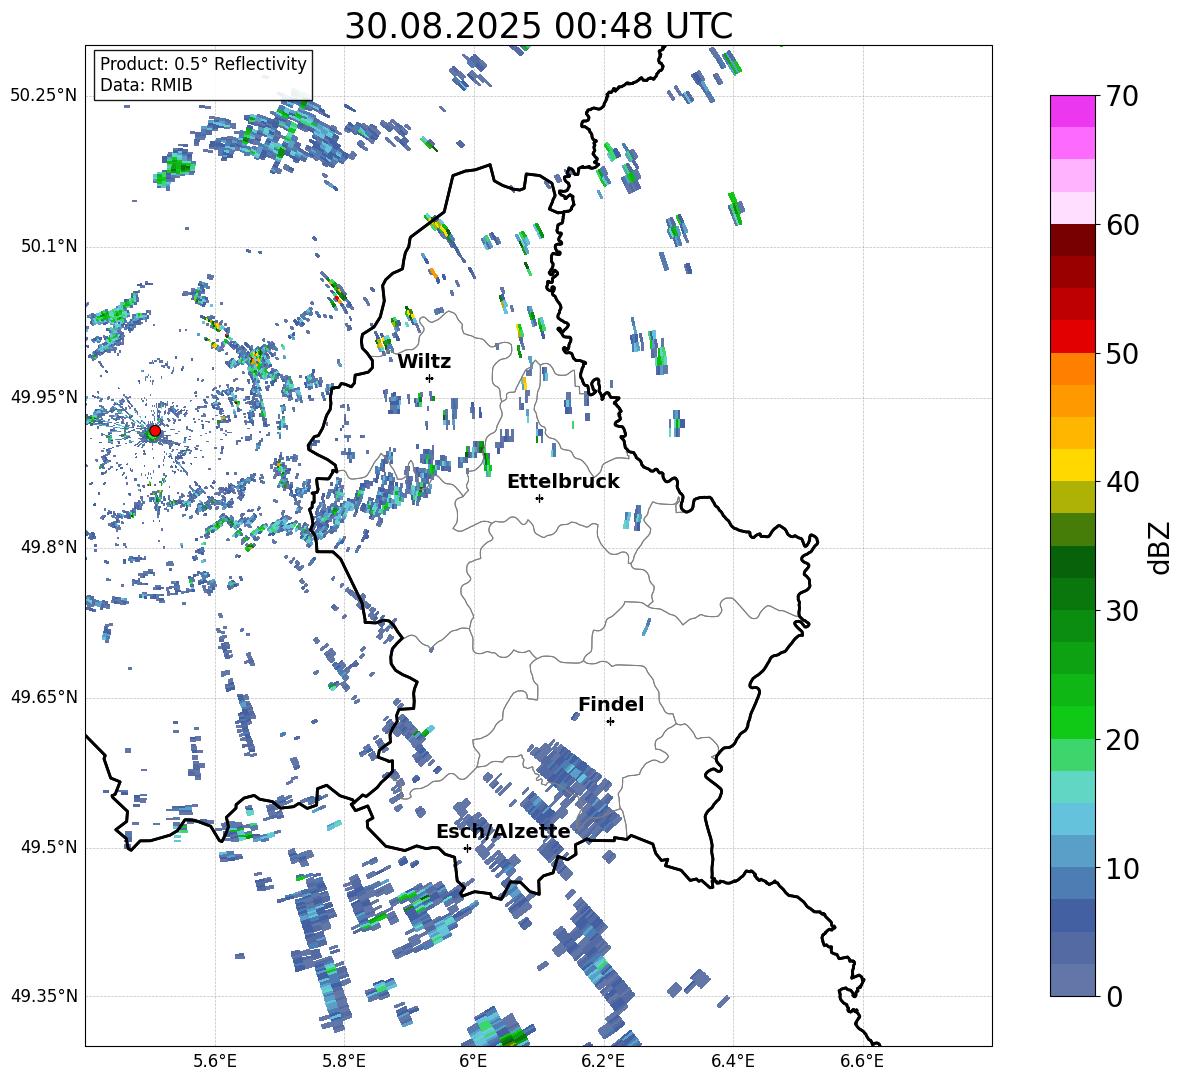Click the title 30.08.2025 00:48 UTC
This screenshot has height=1081, width=1184.
(x=538, y=26)
